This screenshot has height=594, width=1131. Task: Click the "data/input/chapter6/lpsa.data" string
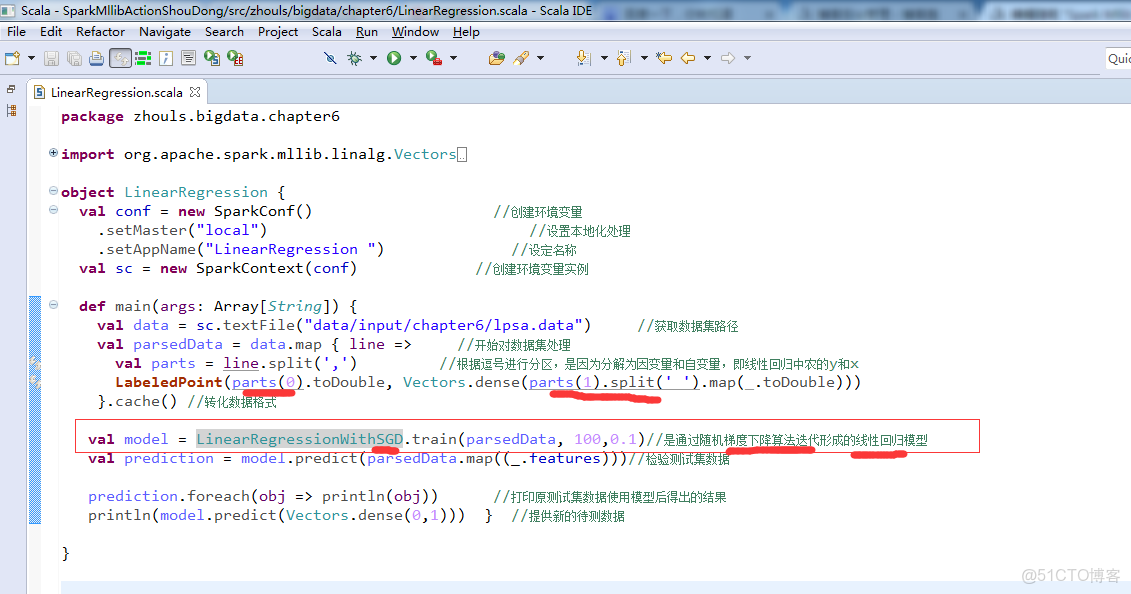[444, 325]
